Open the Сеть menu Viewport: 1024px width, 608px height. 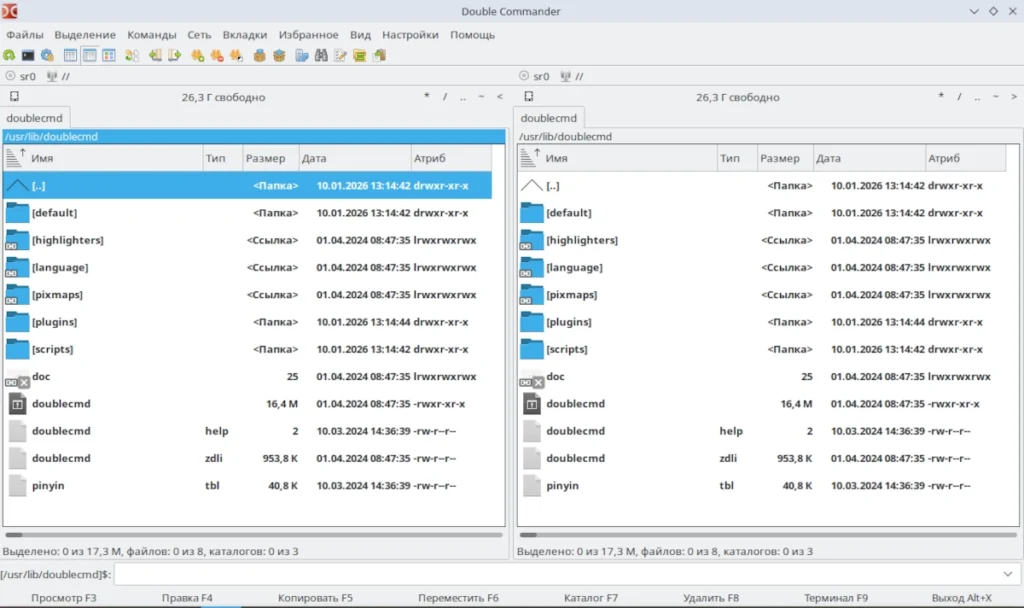(x=199, y=35)
